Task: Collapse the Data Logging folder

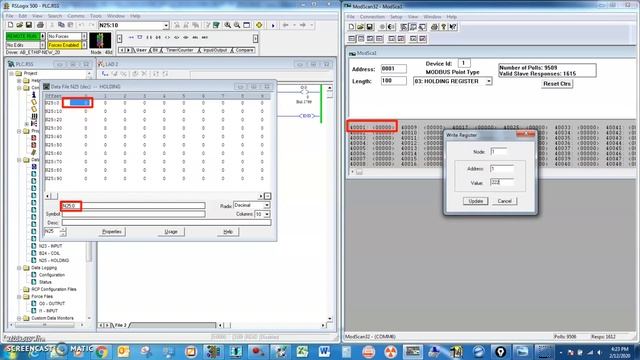Action: click(x=19, y=268)
